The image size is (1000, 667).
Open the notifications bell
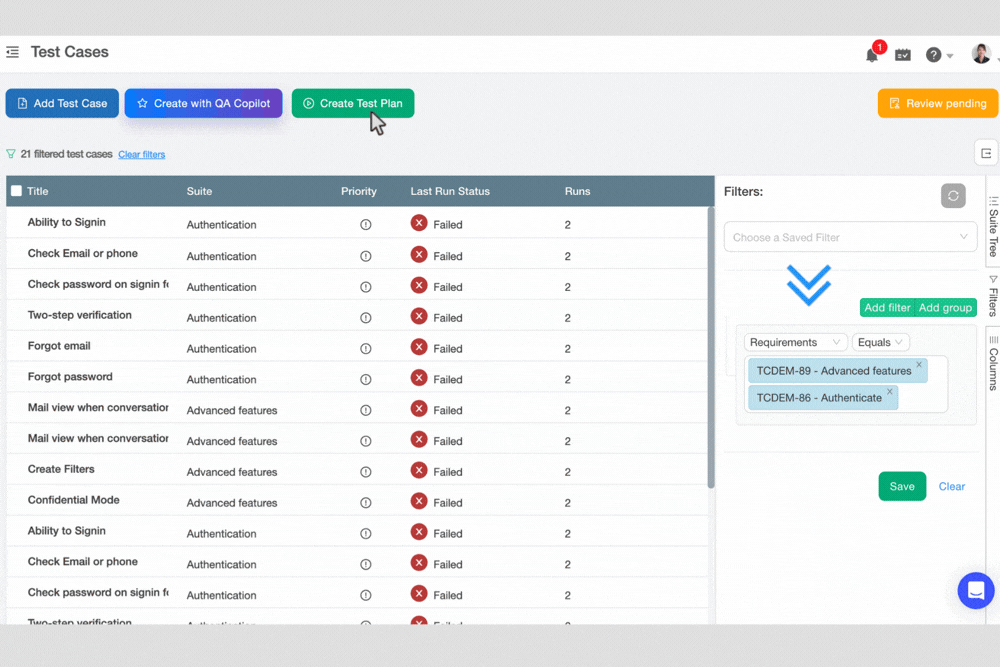click(x=871, y=55)
